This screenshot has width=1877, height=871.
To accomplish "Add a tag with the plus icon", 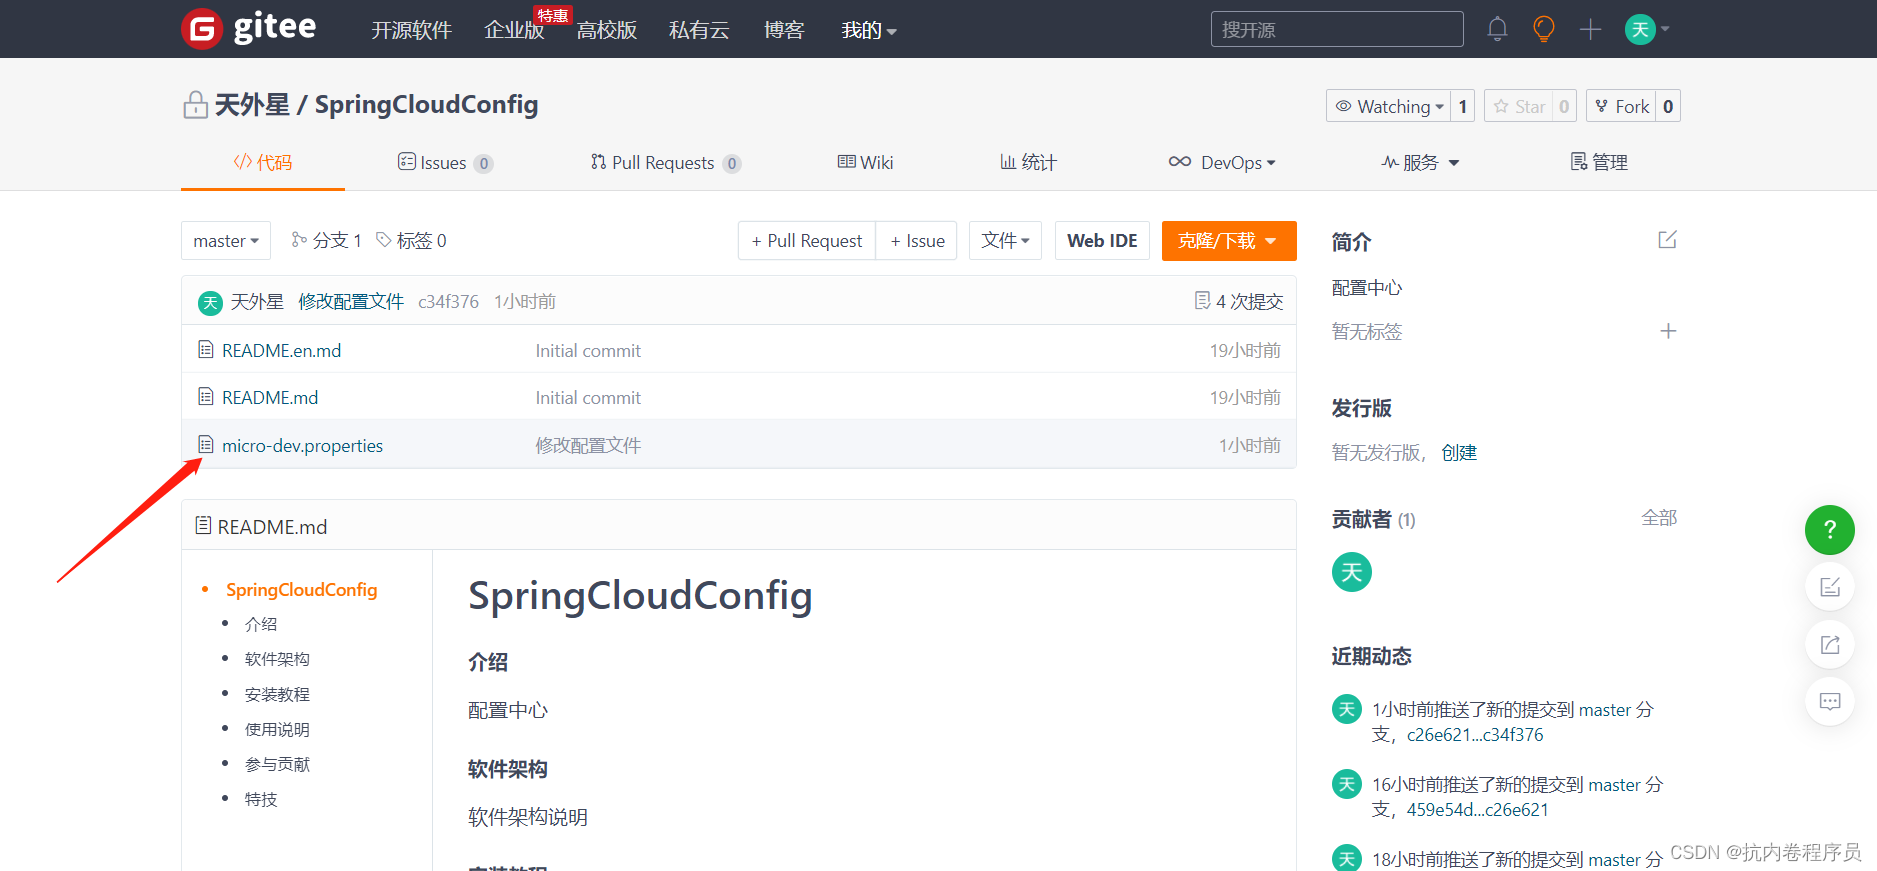I will tap(1668, 331).
